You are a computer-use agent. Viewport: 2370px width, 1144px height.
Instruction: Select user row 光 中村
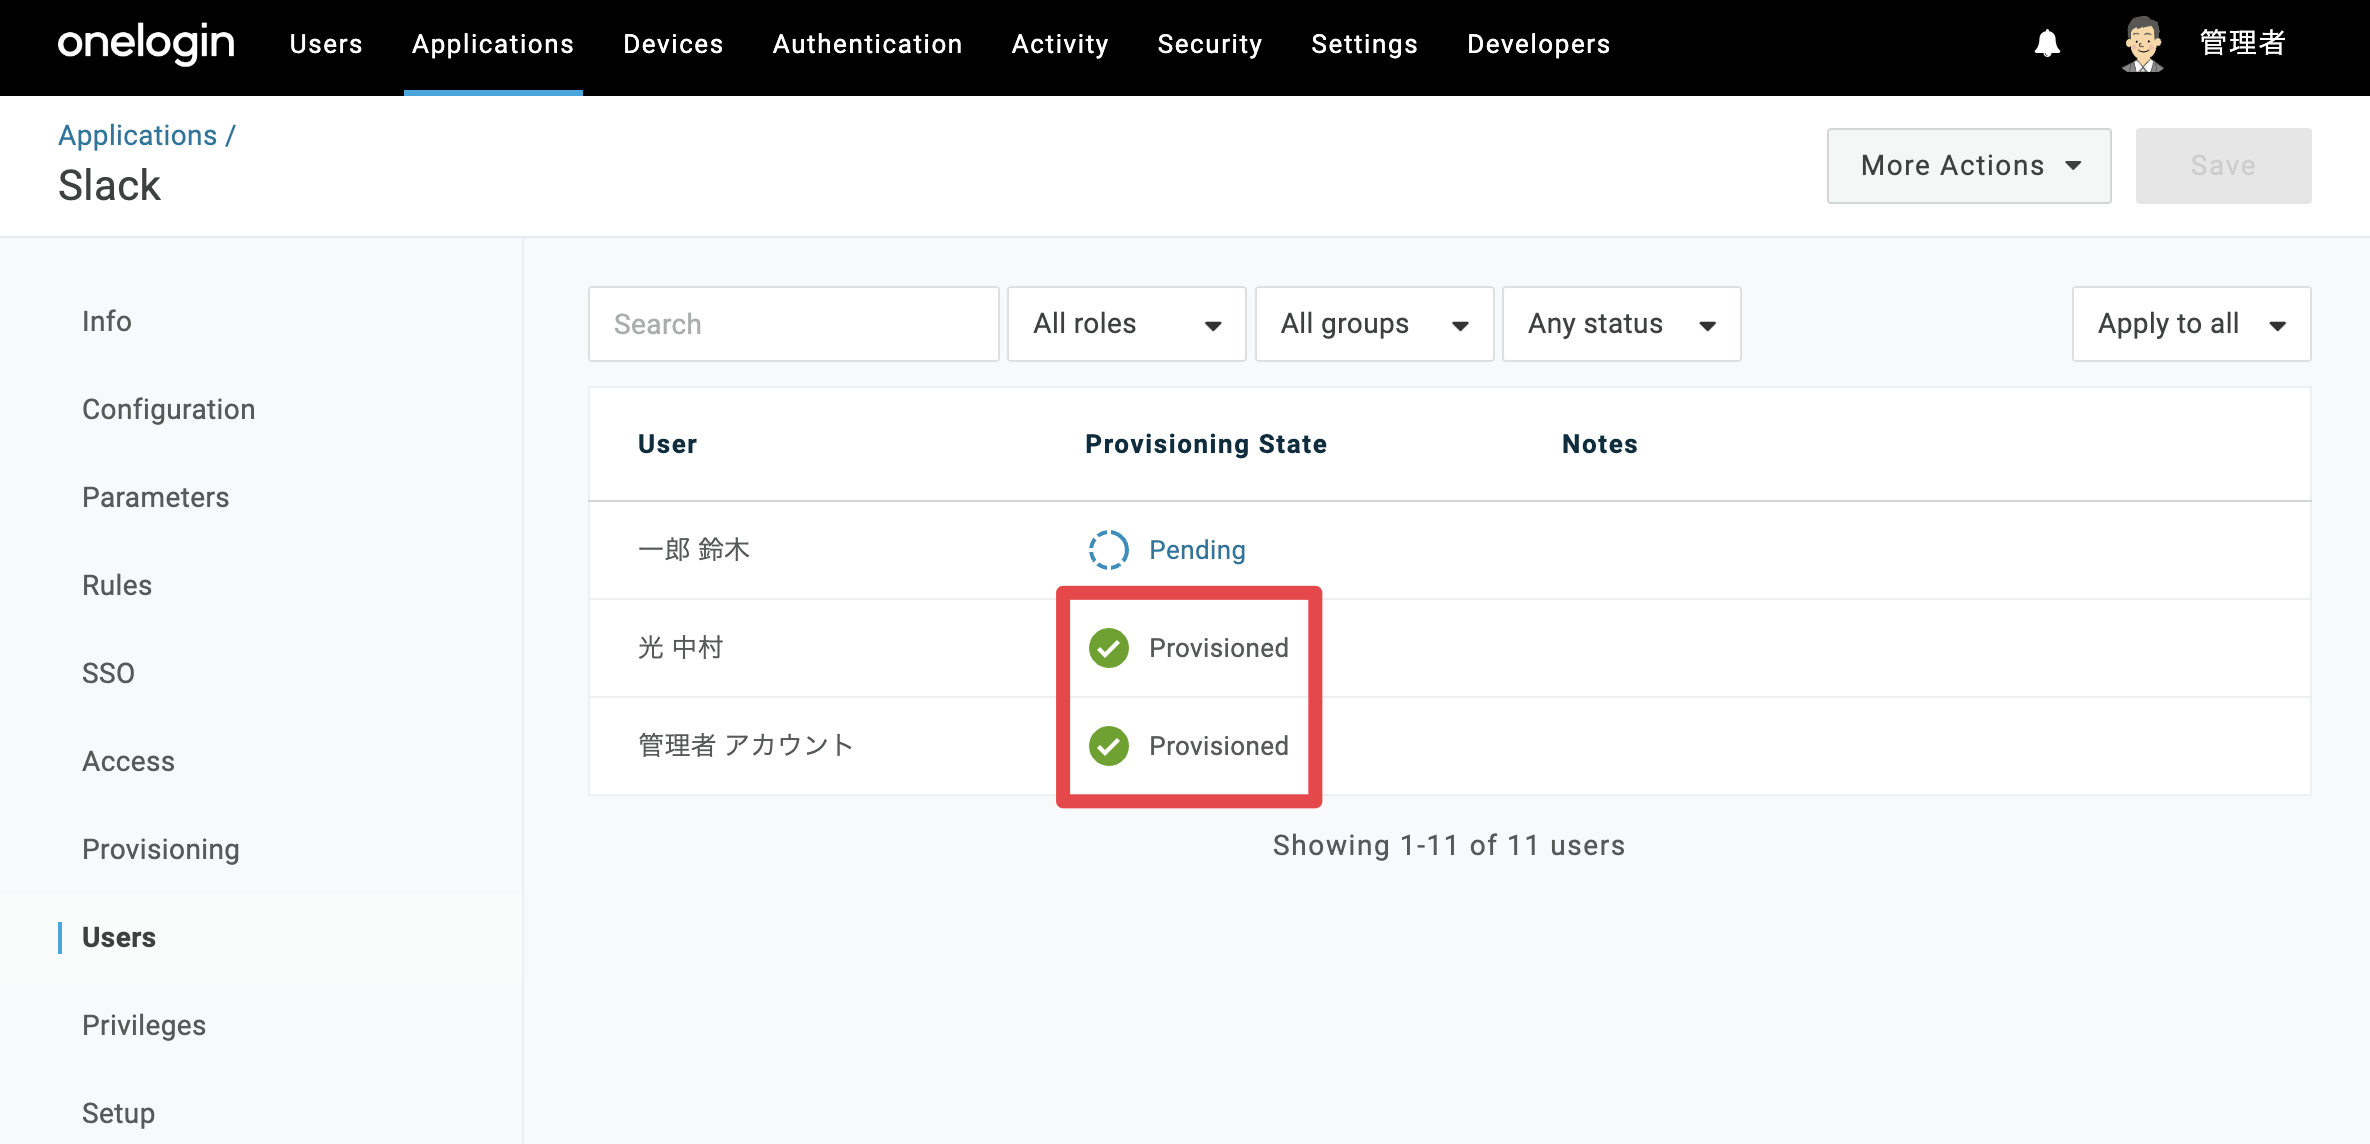tap(1449, 648)
